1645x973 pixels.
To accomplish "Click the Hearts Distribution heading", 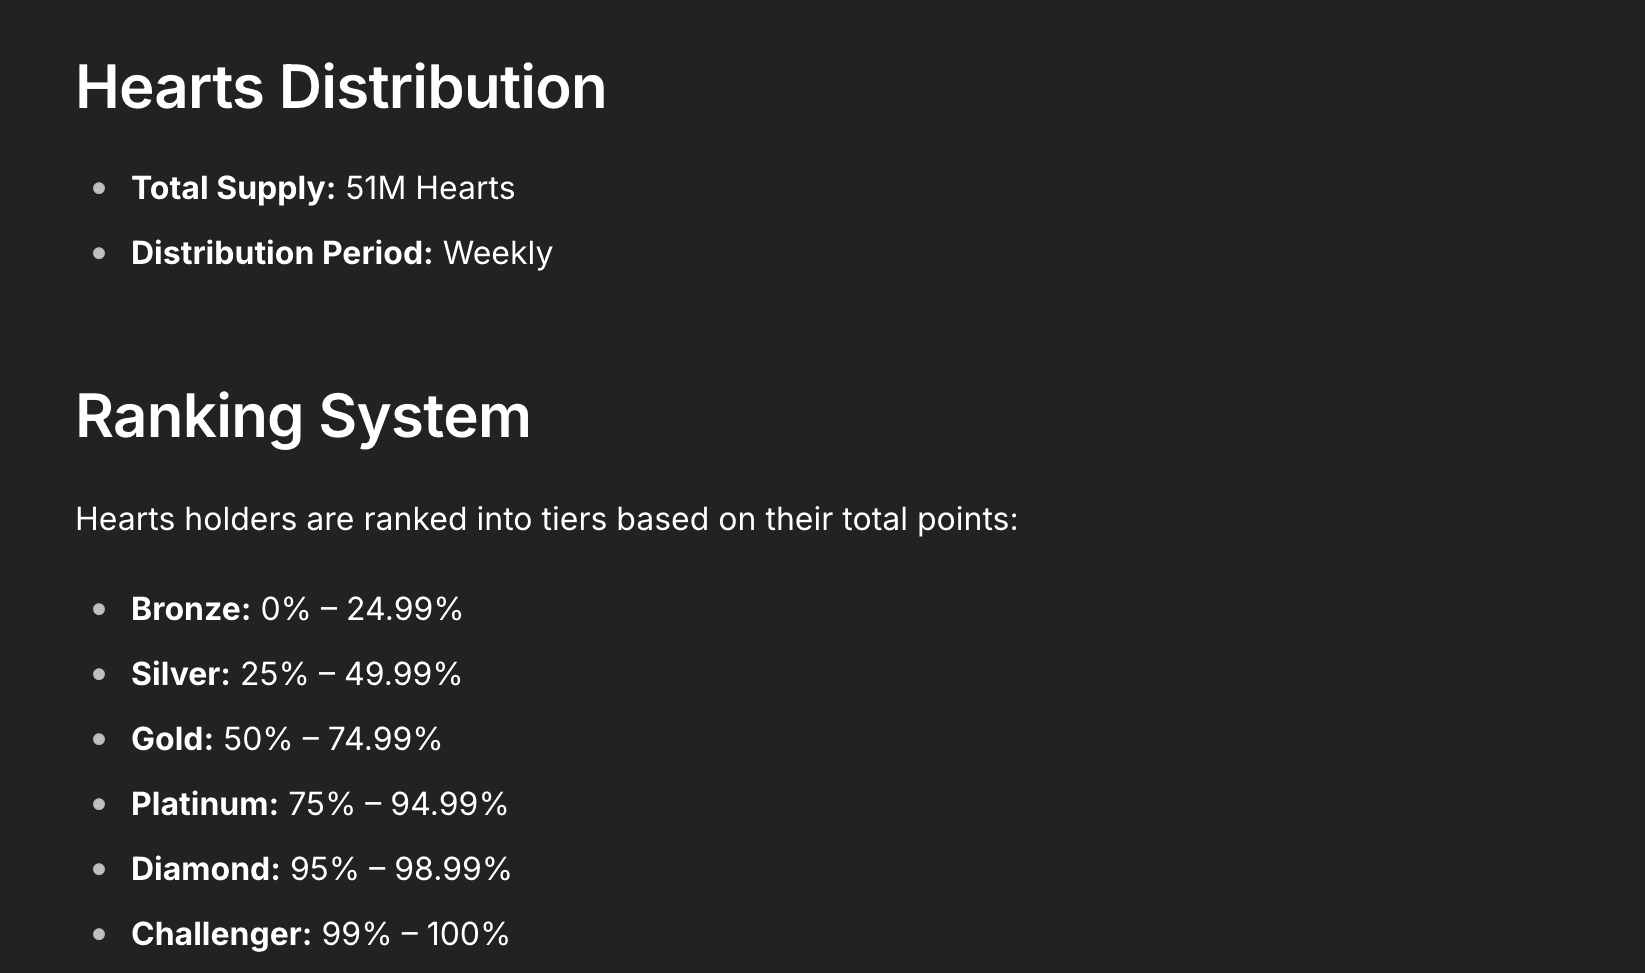I will pyautogui.click(x=341, y=87).
